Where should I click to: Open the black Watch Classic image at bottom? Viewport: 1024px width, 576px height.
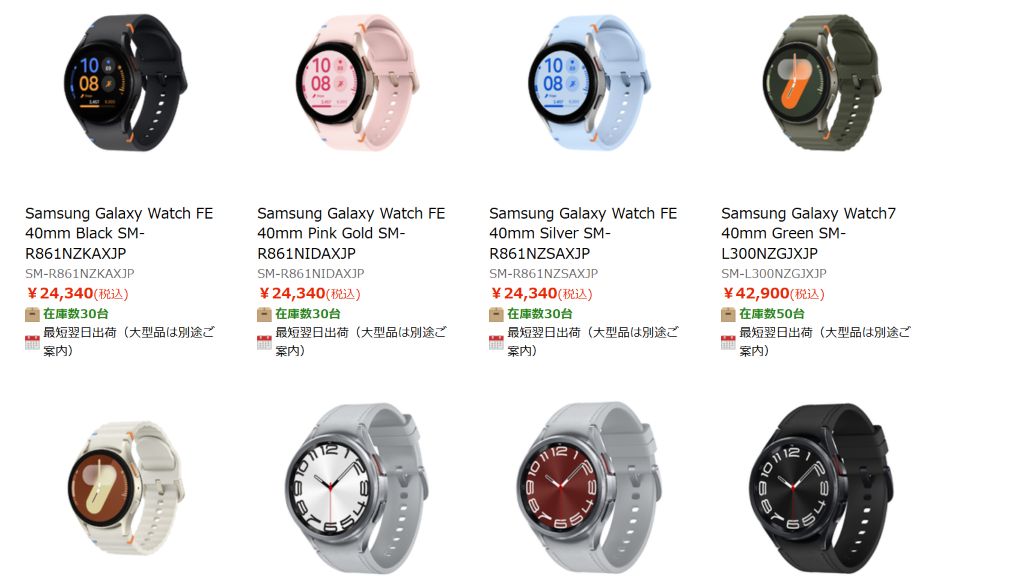(821, 488)
